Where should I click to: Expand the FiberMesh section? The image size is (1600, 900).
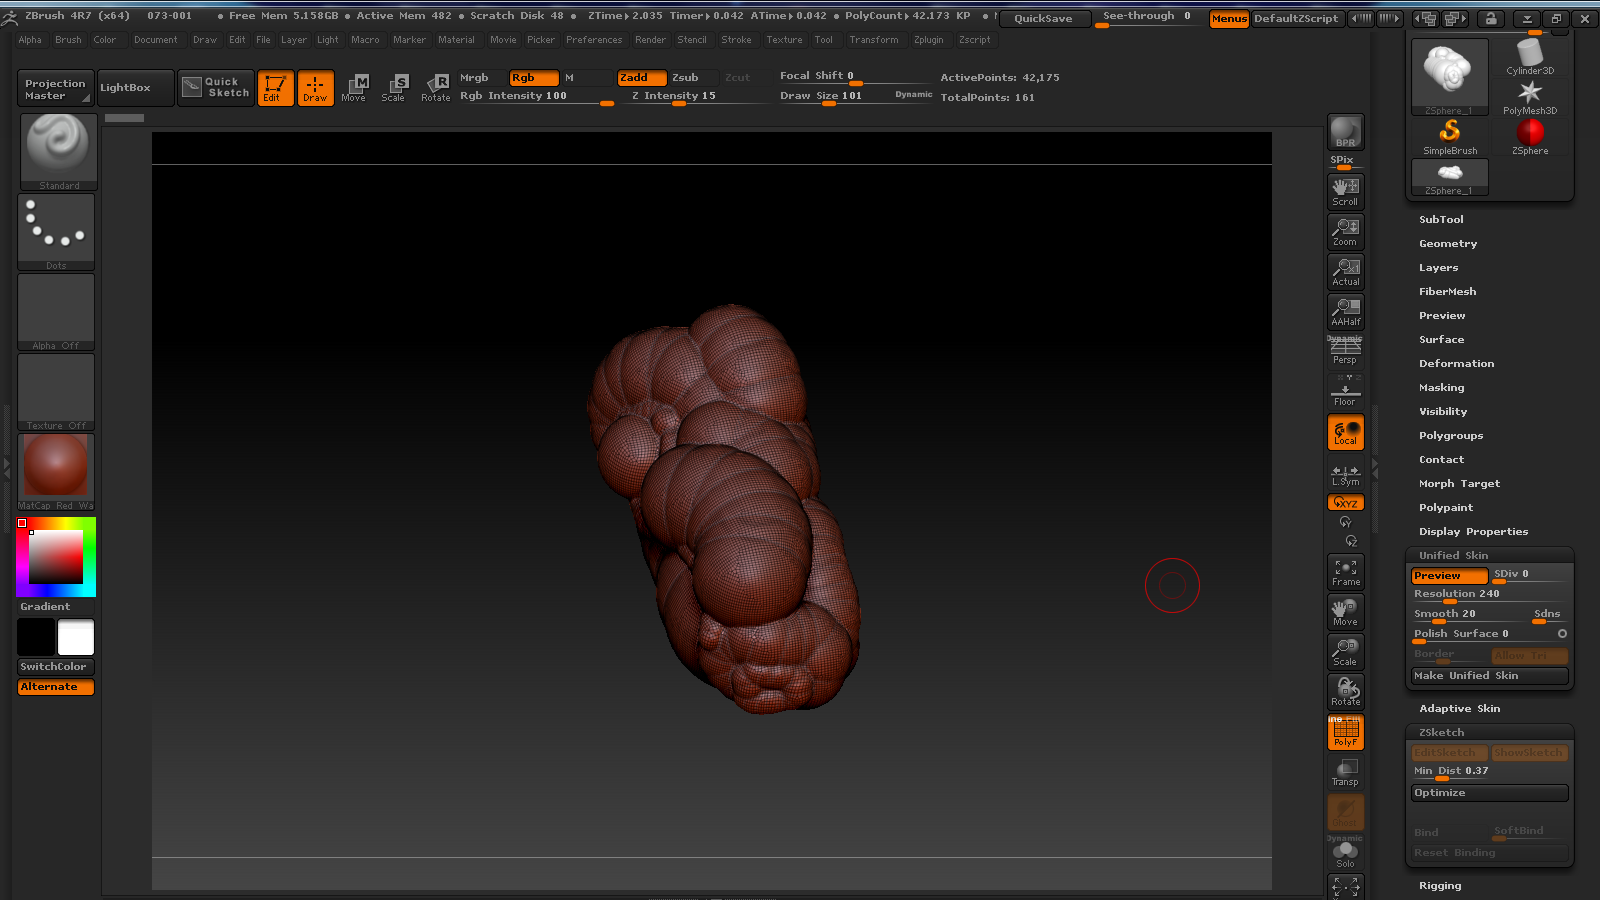pyautogui.click(x=1447, y=291)
